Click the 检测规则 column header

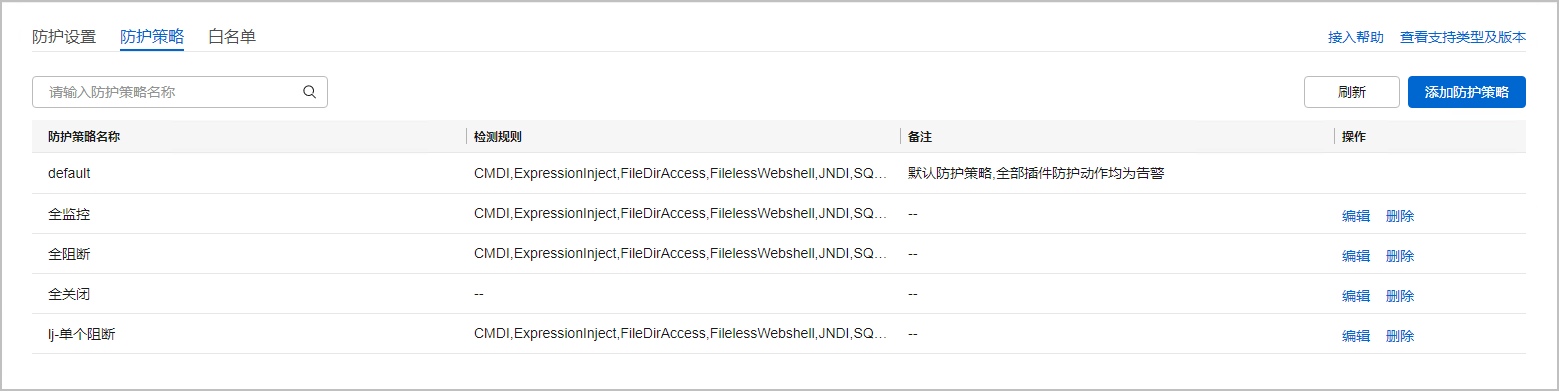pyautogui.click(x=498, y=137)
